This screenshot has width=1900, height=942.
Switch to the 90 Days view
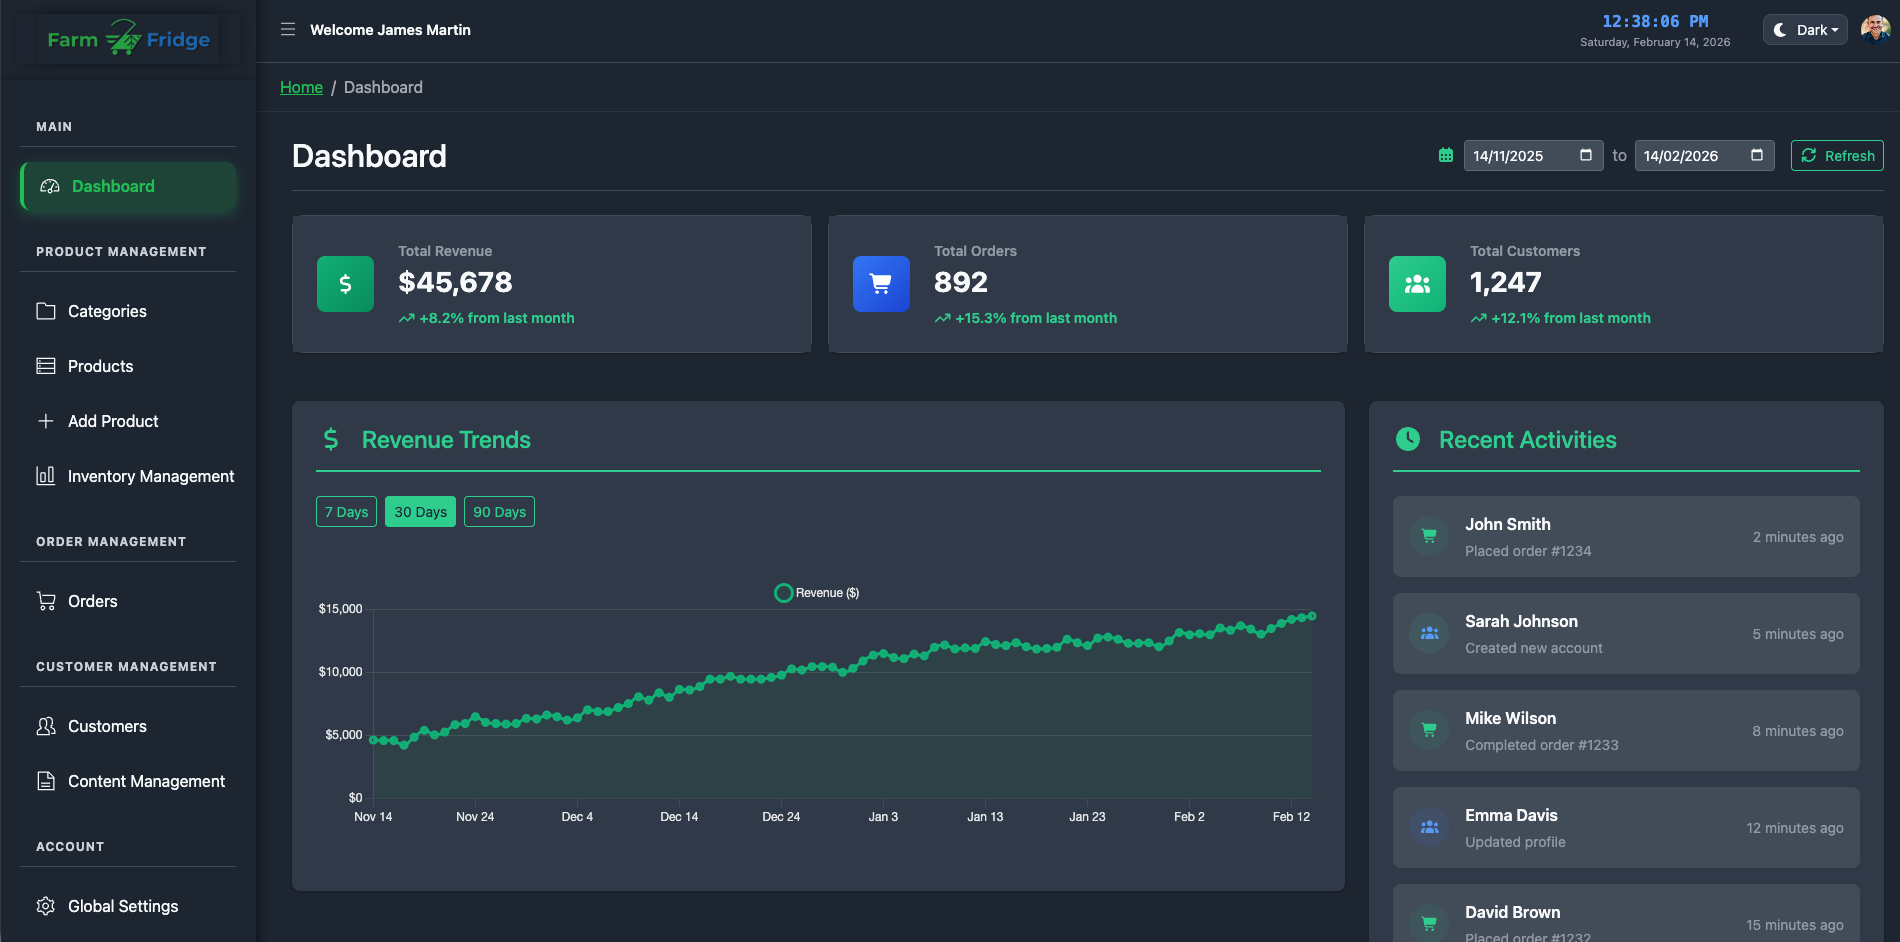point(499,511)
